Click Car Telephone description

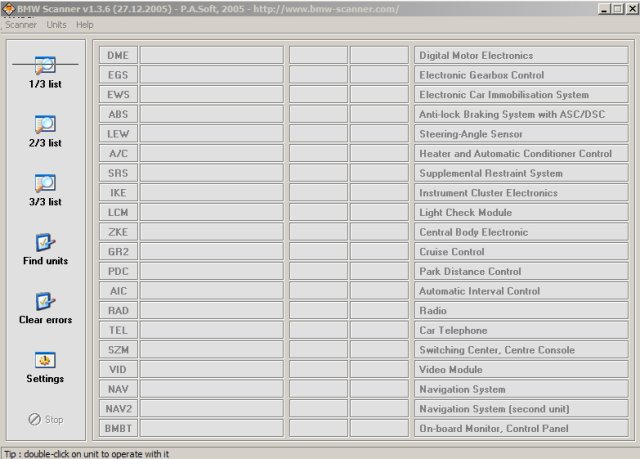[521, 330]
